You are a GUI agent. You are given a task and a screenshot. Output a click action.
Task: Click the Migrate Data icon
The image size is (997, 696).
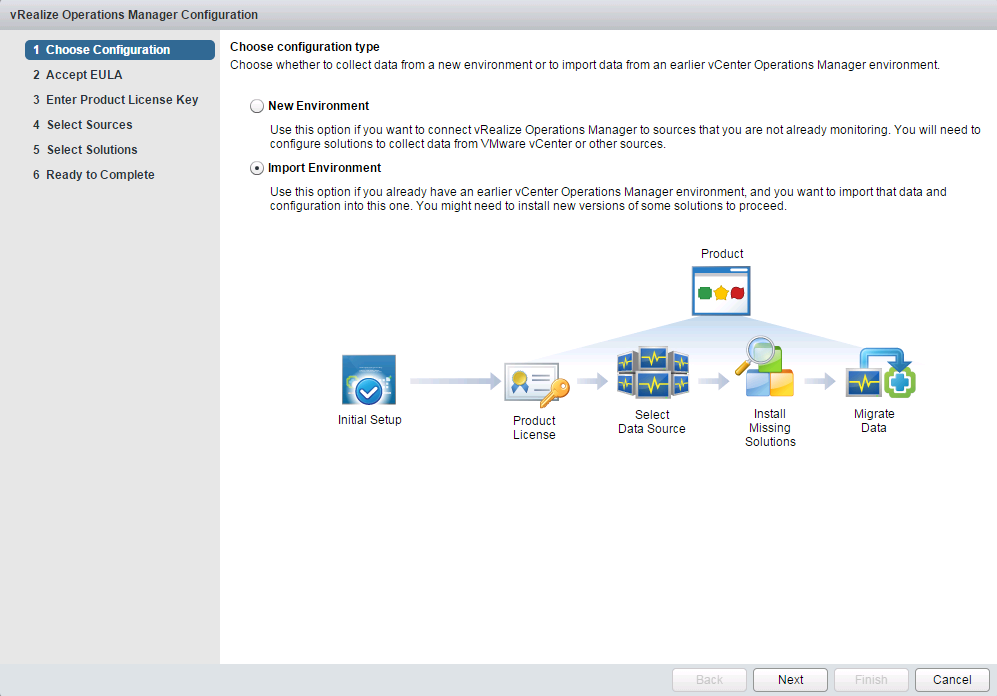coord(881,373)
